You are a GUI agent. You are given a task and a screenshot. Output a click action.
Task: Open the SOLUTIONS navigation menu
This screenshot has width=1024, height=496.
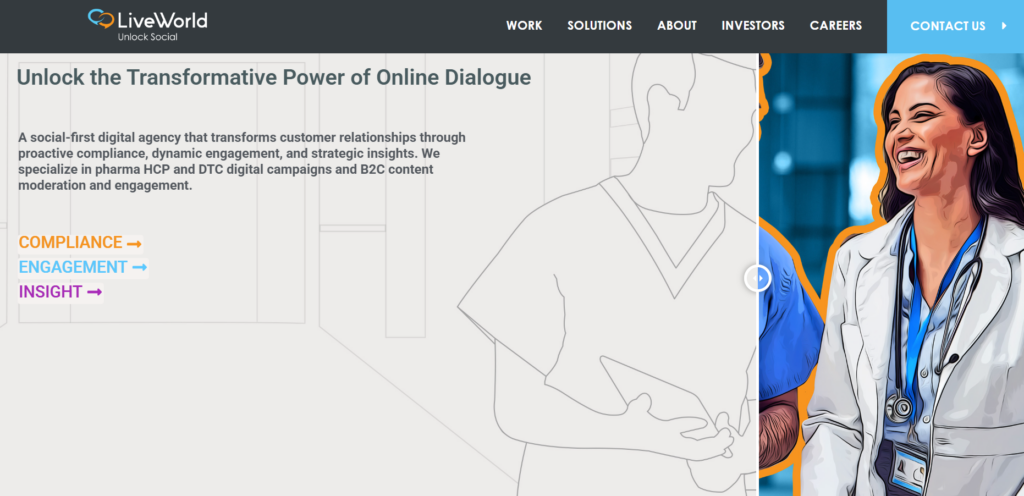599,26
